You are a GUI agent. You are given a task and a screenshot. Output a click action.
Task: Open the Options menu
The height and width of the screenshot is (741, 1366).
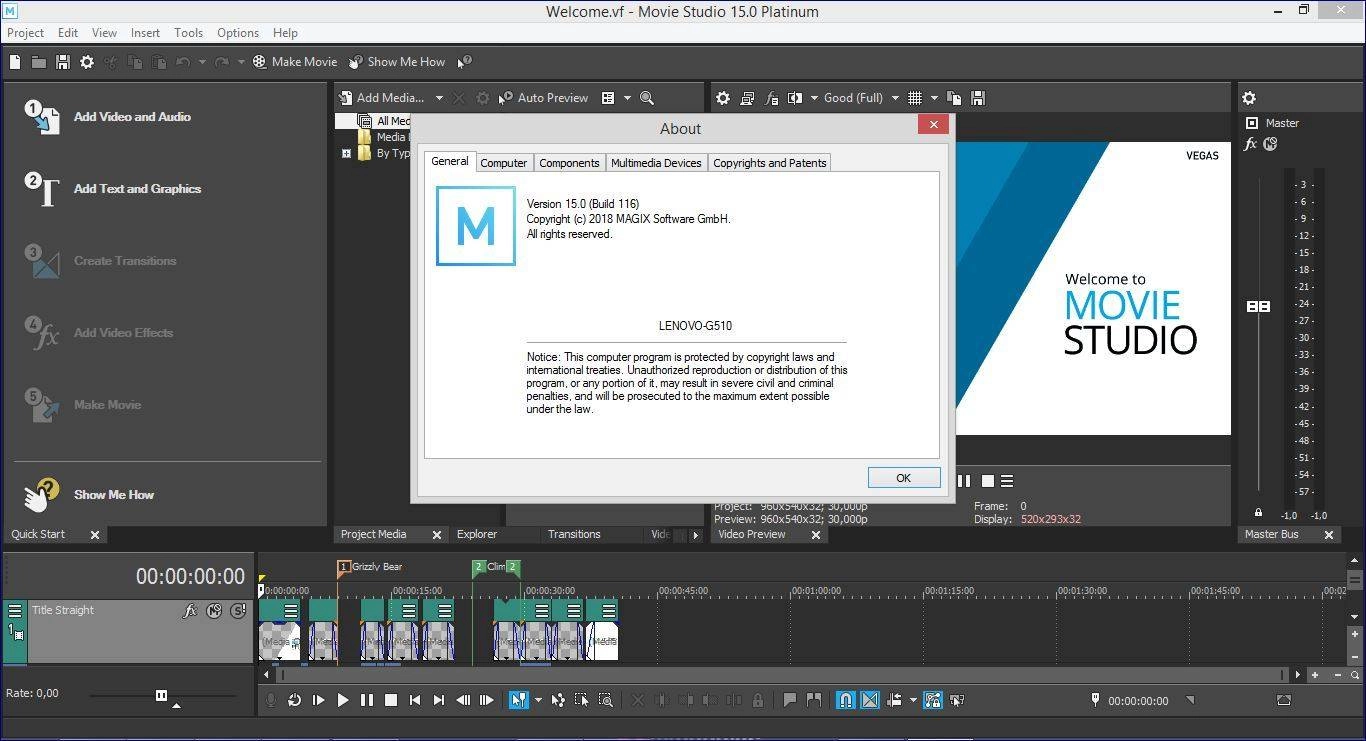238,33
